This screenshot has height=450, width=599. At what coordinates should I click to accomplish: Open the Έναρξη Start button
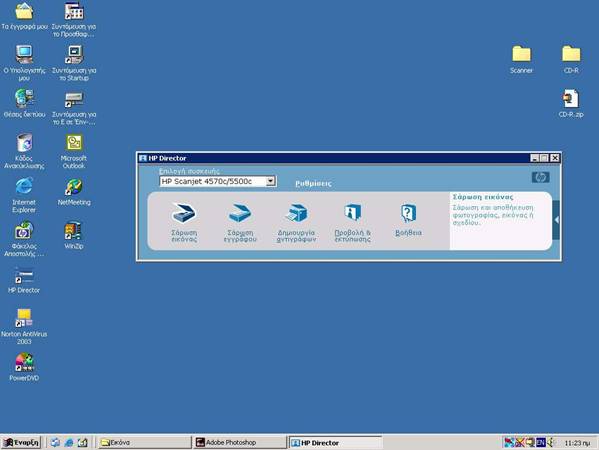click(21, 442)
